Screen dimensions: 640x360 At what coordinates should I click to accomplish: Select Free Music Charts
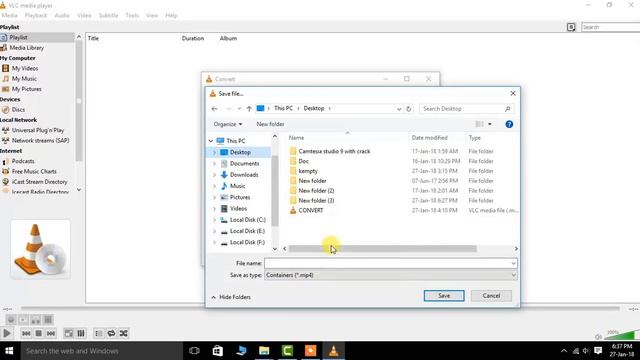point(34,171)
